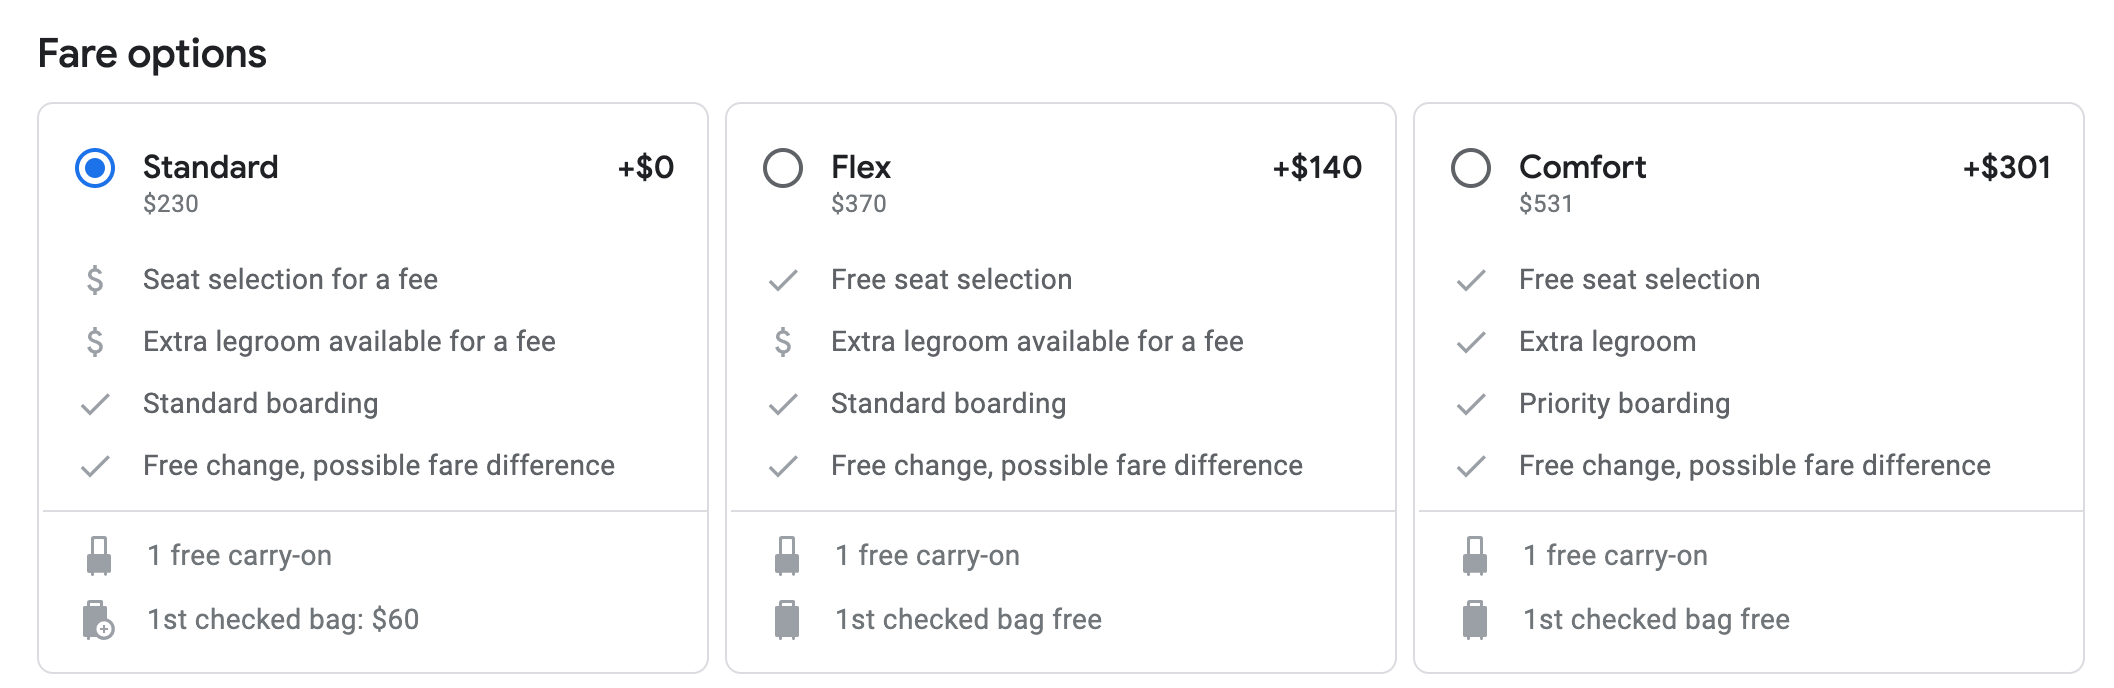Viewport: 2114px width, 688px height.
Task: Choose the Flex fare radio button
Action: coord(783,168)
